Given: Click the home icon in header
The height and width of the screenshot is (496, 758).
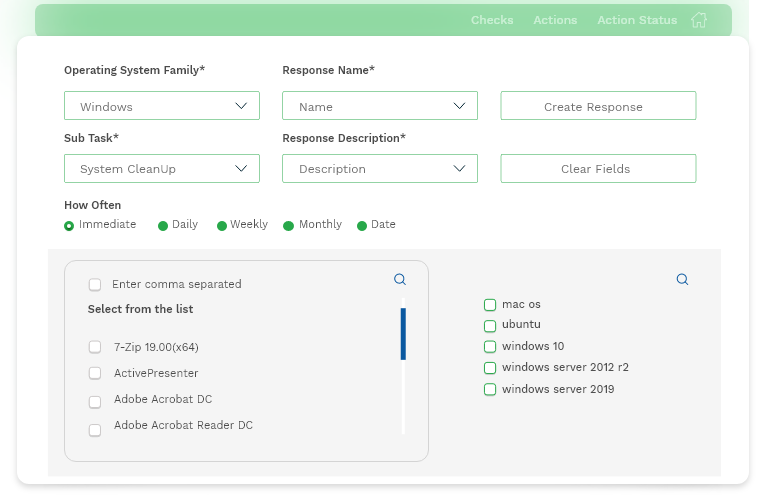Looking at the screenshot, I should [699, 20].
